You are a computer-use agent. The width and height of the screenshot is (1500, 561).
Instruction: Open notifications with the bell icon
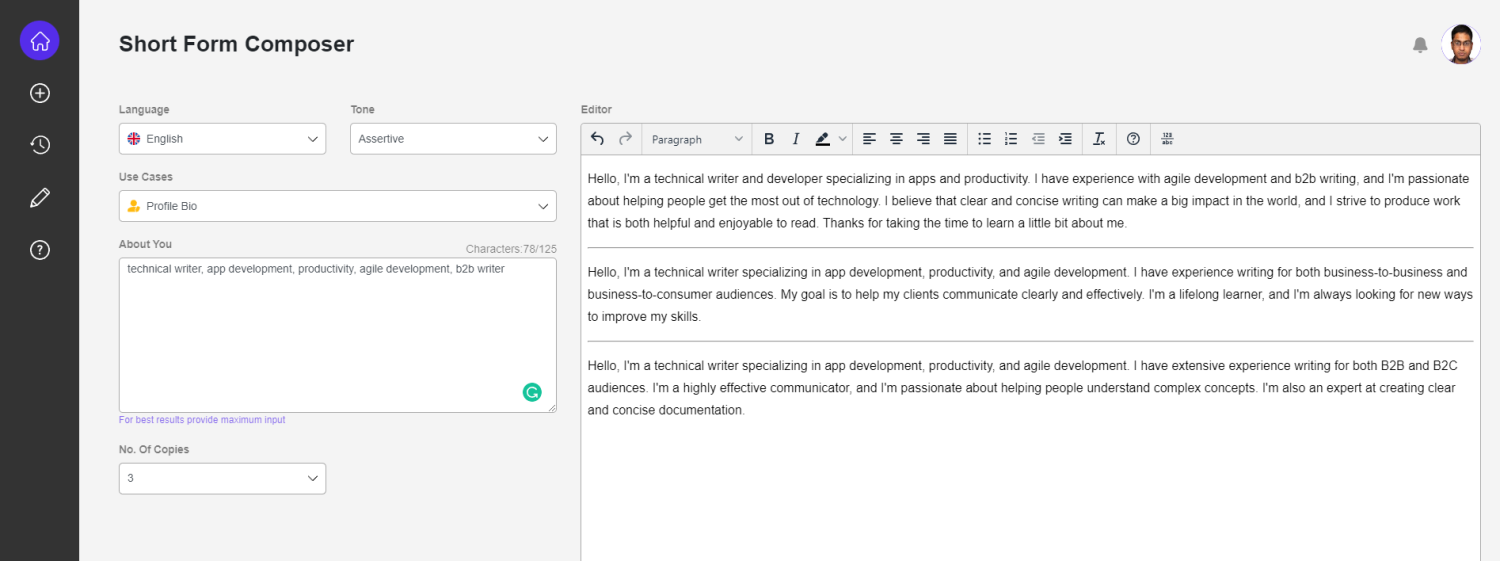coord(1420,45)
